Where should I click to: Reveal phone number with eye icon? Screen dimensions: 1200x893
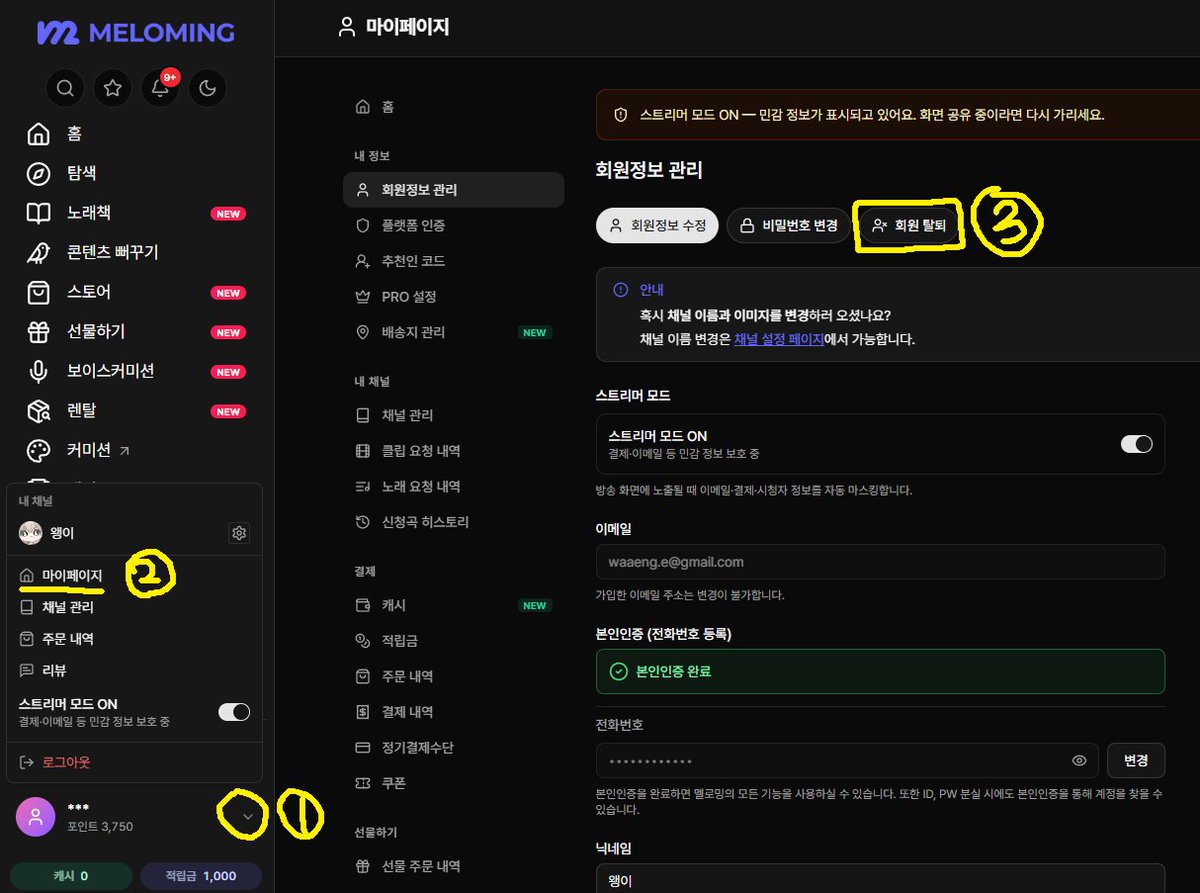coord(1079,761)
